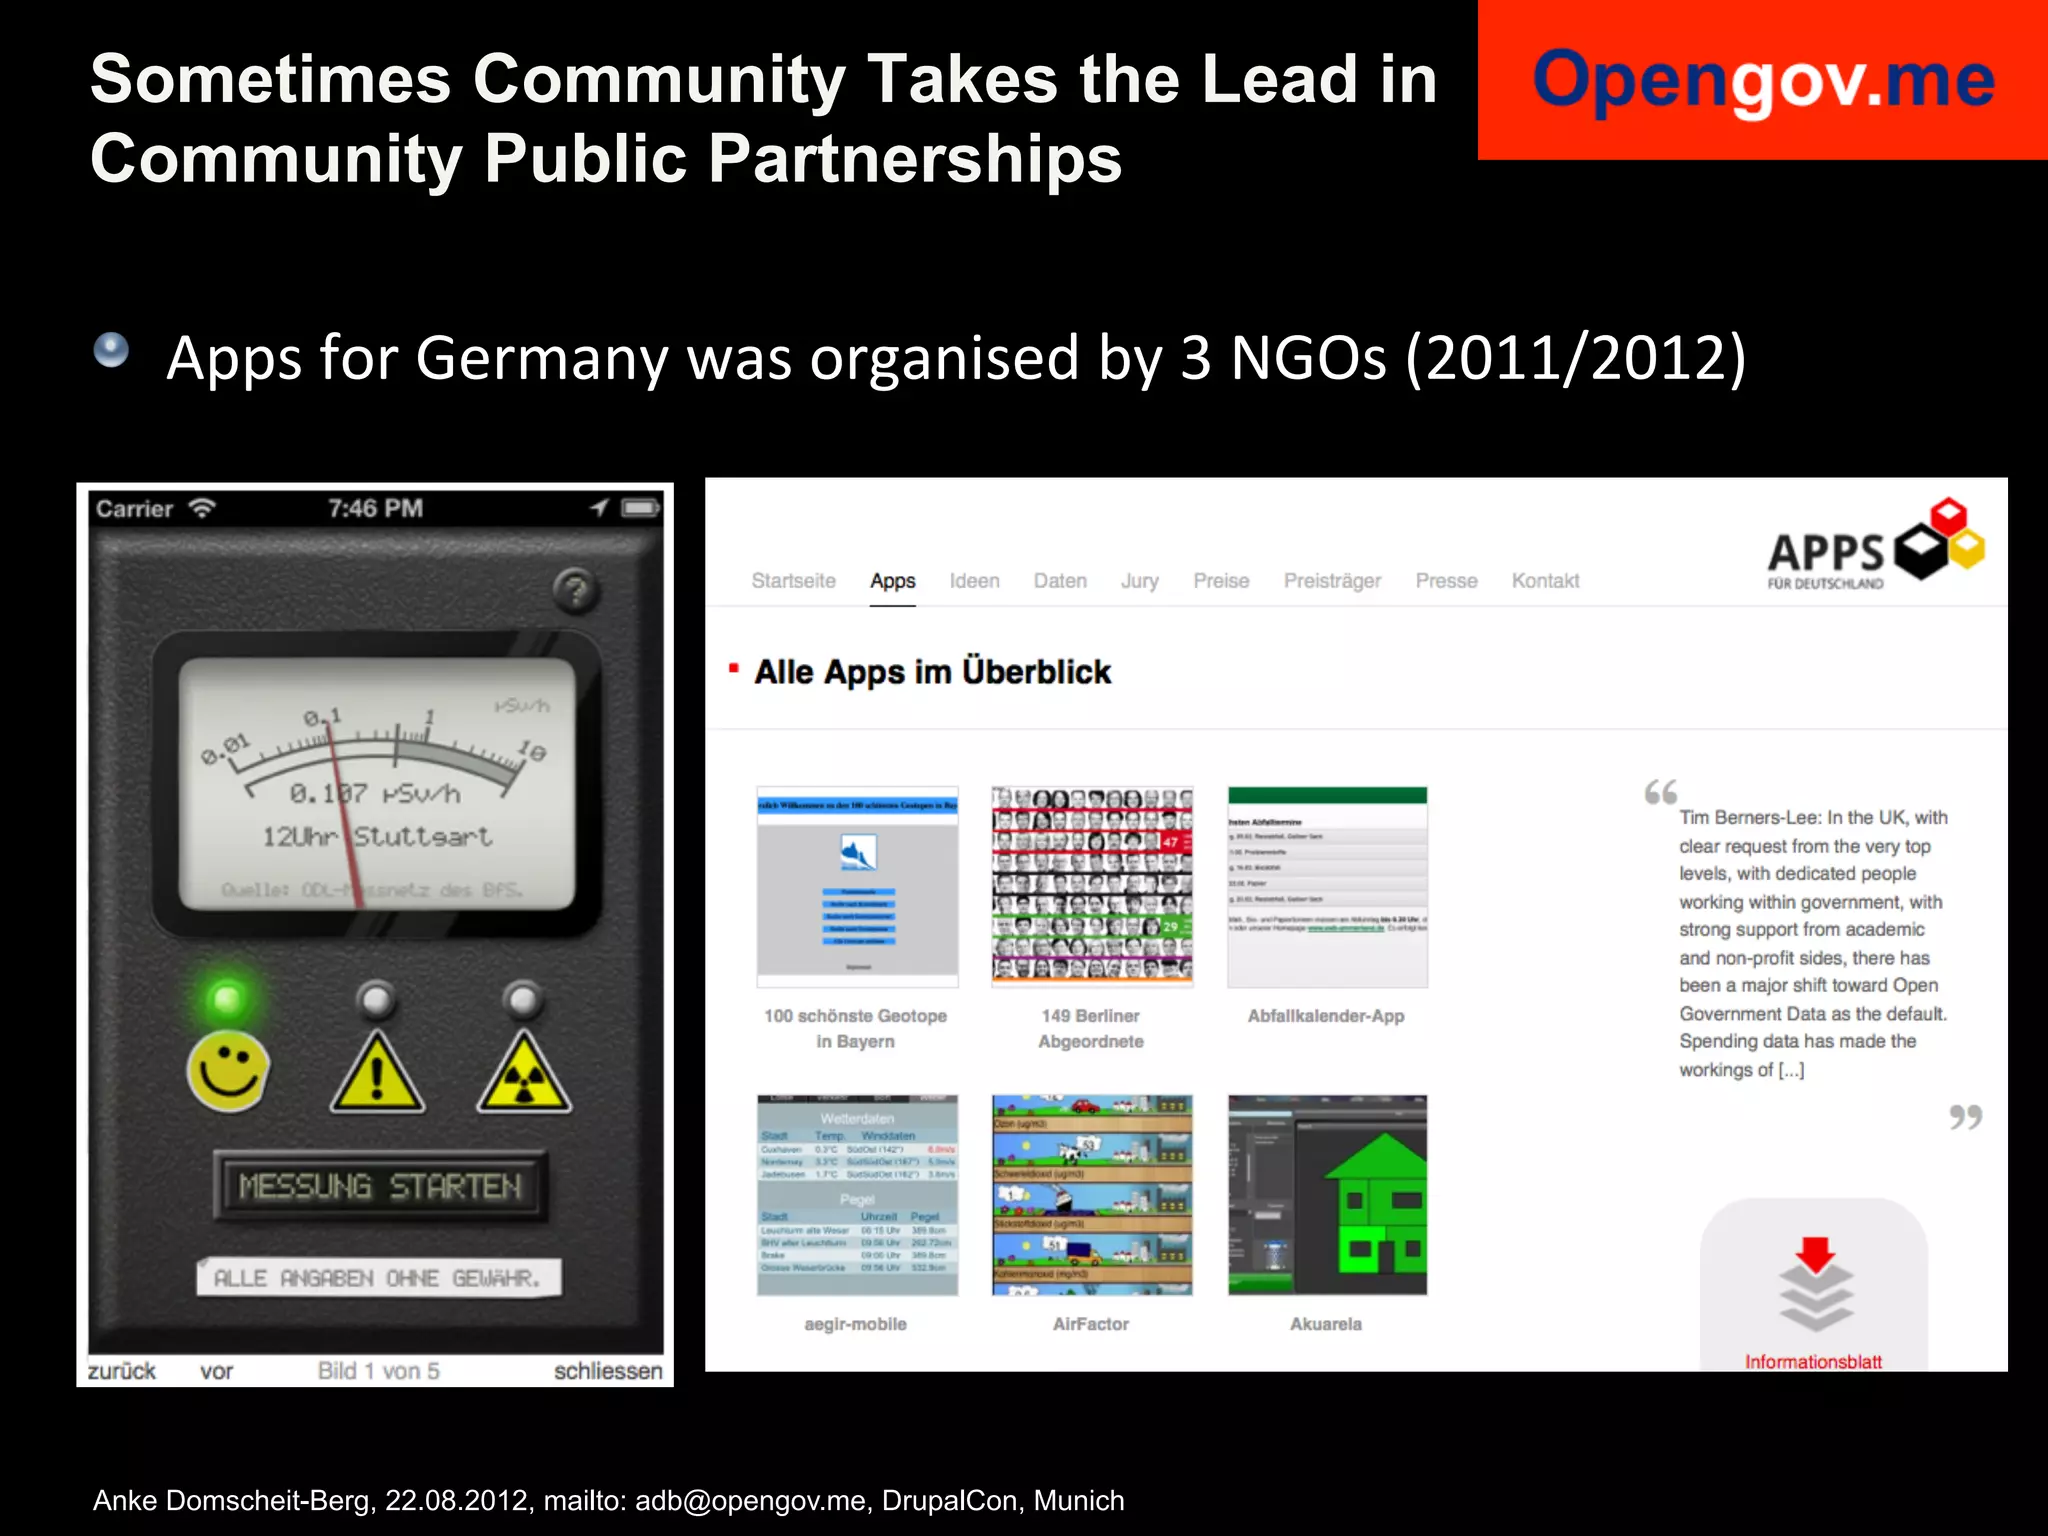Viewport: 2048px width, 1536px height.
Task: Tap the exclamation warning triangle icon
Action: [x=377, y=1072]
